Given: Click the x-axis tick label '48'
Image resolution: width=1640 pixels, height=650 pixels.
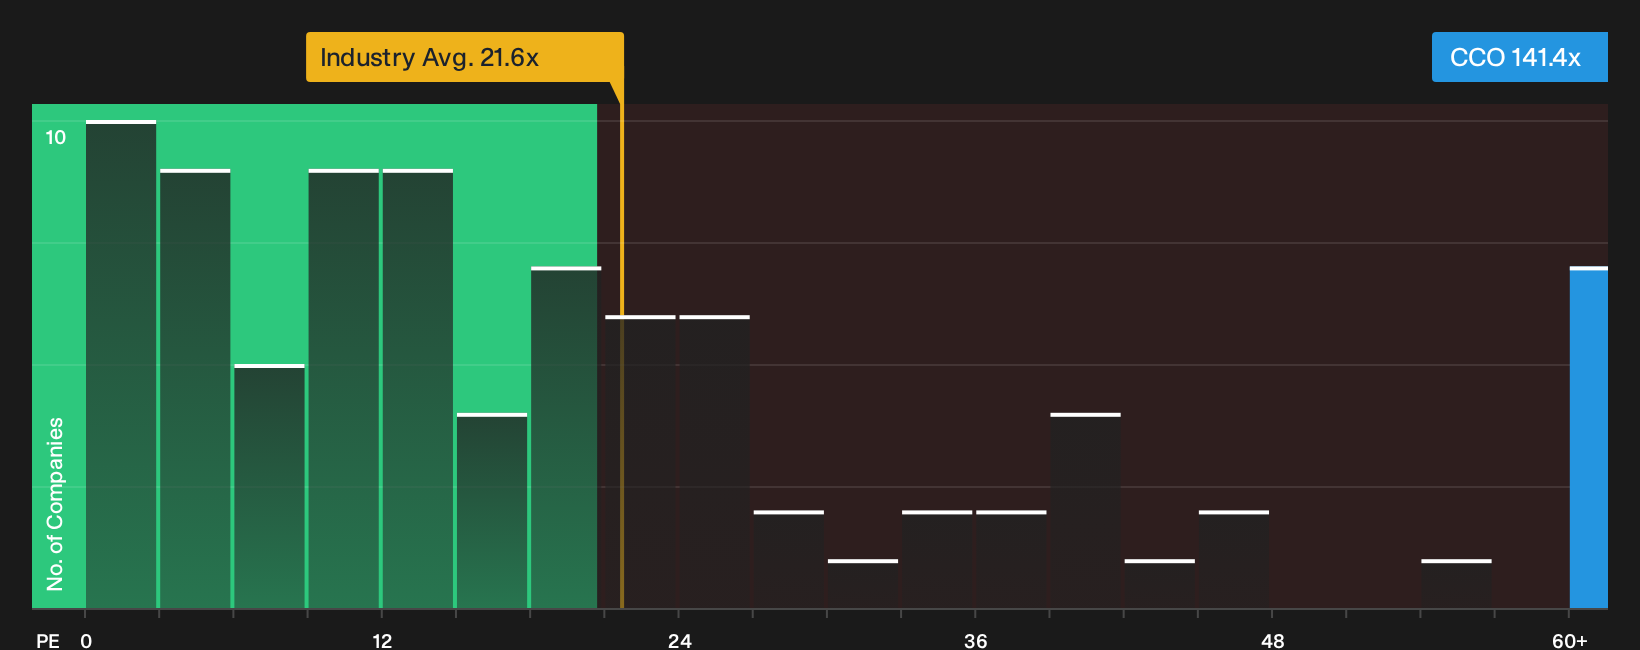Looking at the screenshot, I should click(1272, 641).
